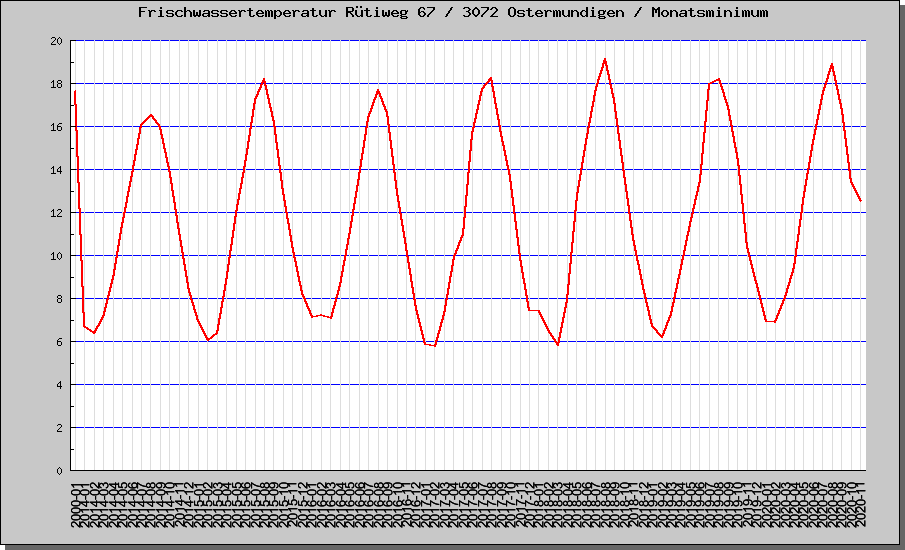This screenshot has width=905, height=550.
Task: Click the rightmost peak of the red line
Action: tap(832, 64)
